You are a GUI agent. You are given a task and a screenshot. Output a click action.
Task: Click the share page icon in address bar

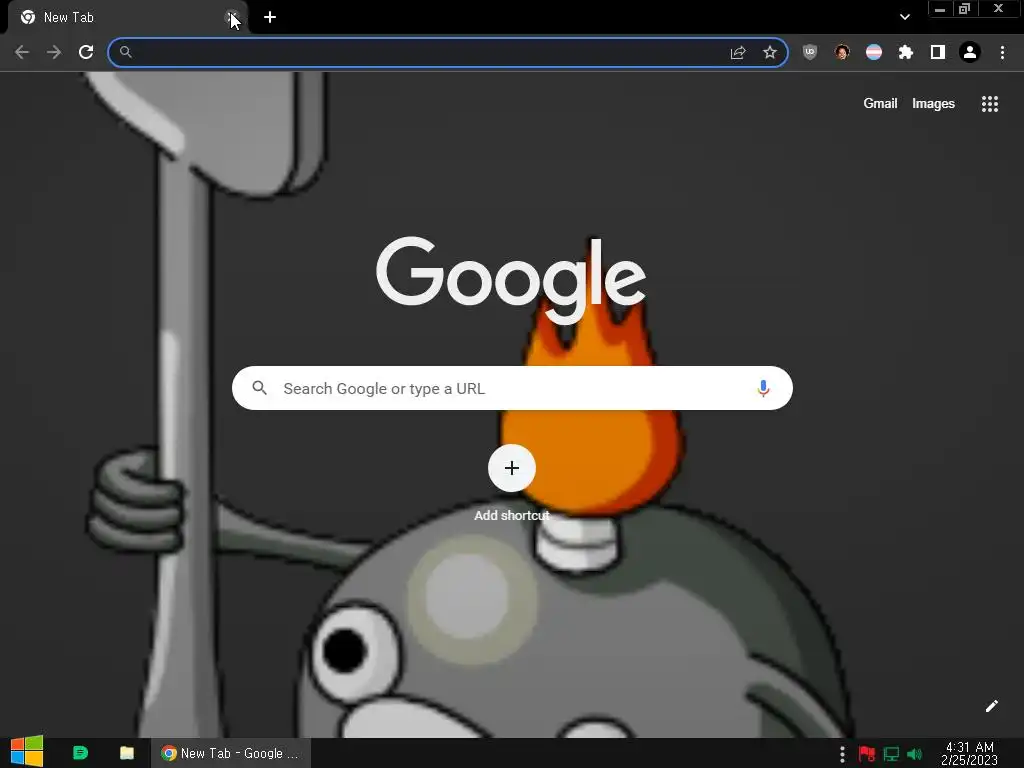click(x=738, y=52)
